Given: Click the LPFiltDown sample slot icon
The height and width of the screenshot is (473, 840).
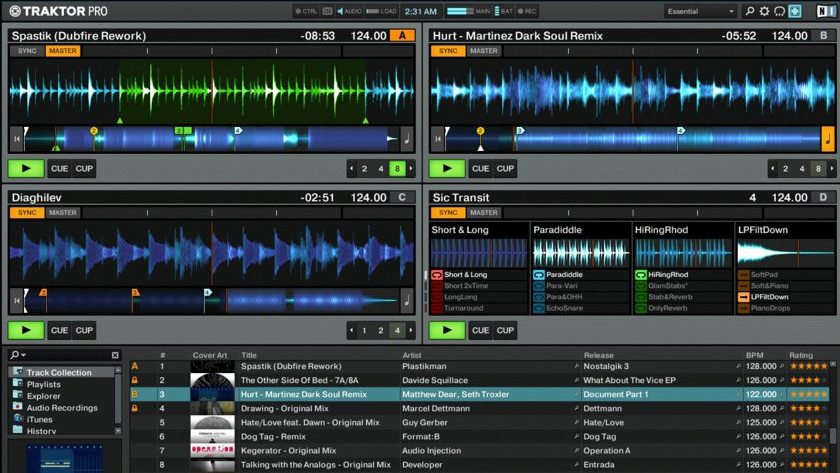Looking at the screenshot, I should 743,297.
